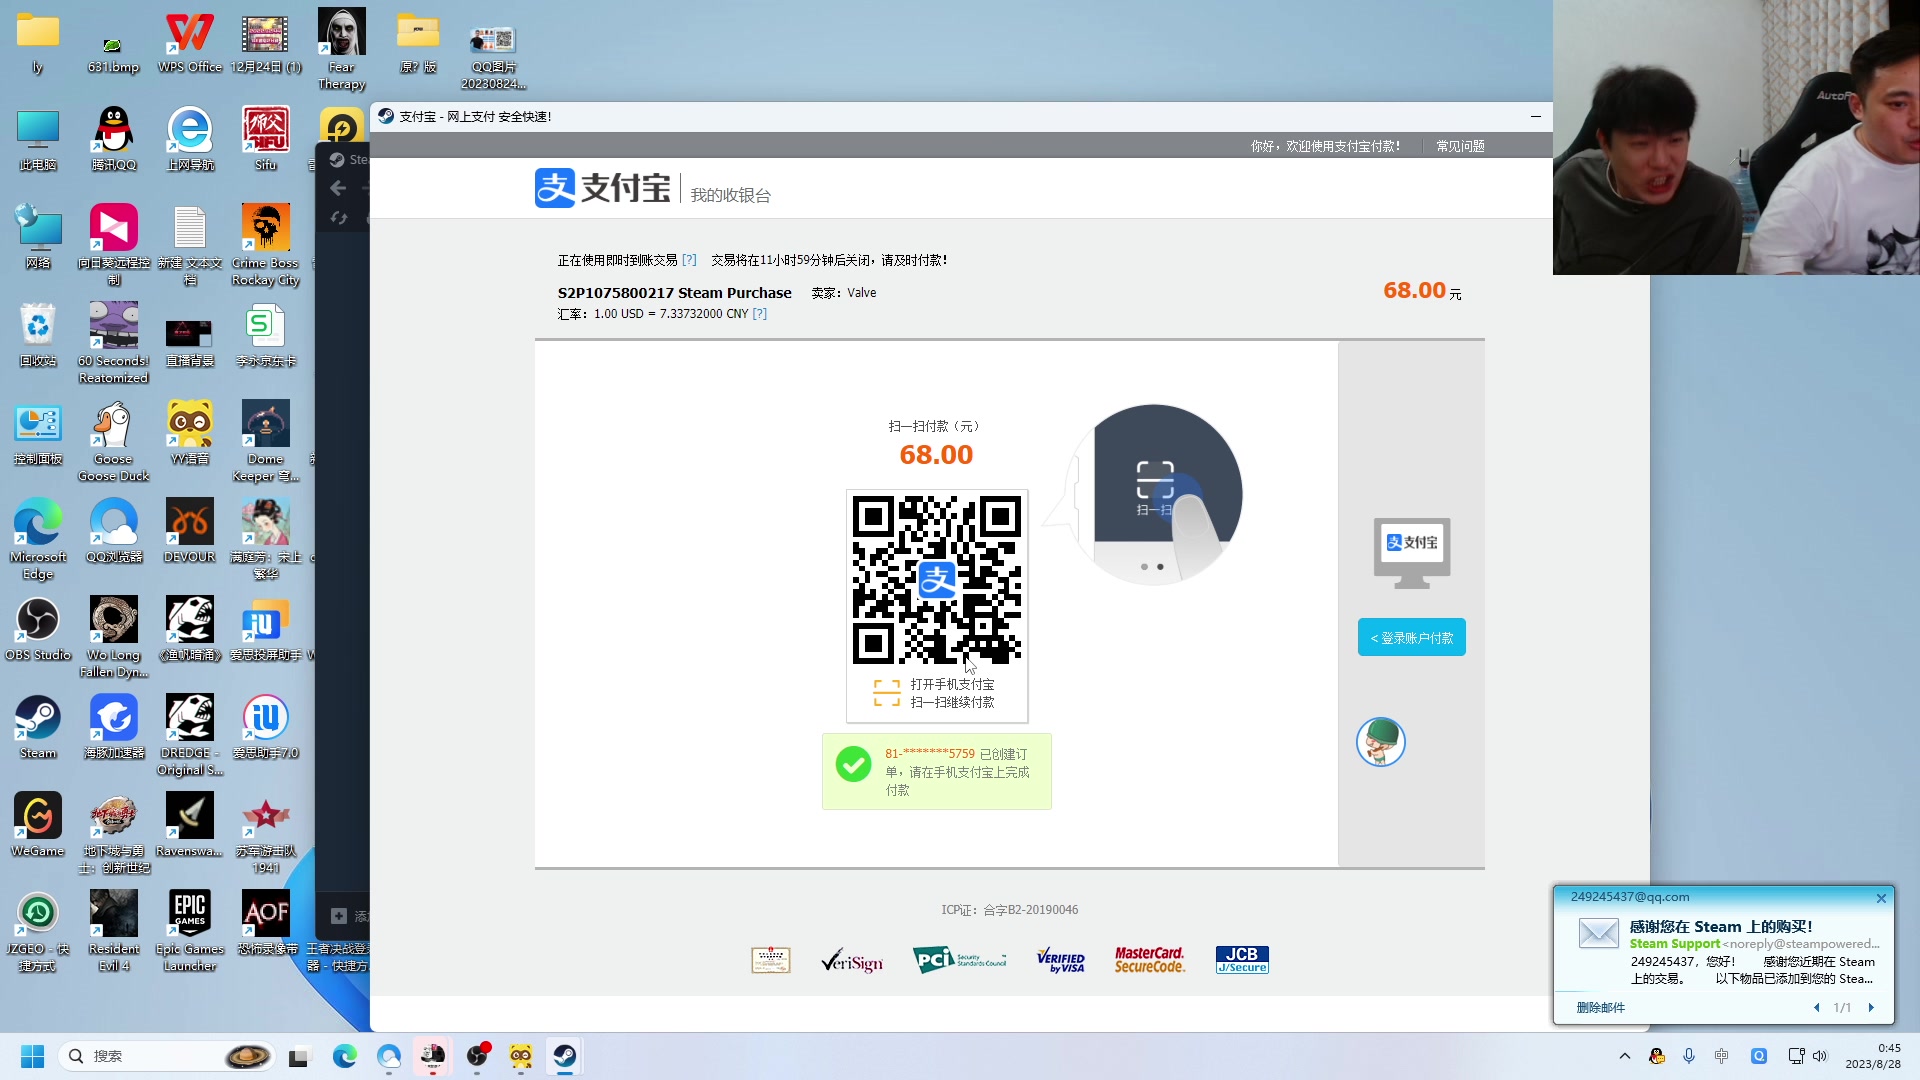Image resolution: width=1920 pixels, height=1080 pixels.
Task: Go to next mail in notification popup
Action: click(1871, 1007)
